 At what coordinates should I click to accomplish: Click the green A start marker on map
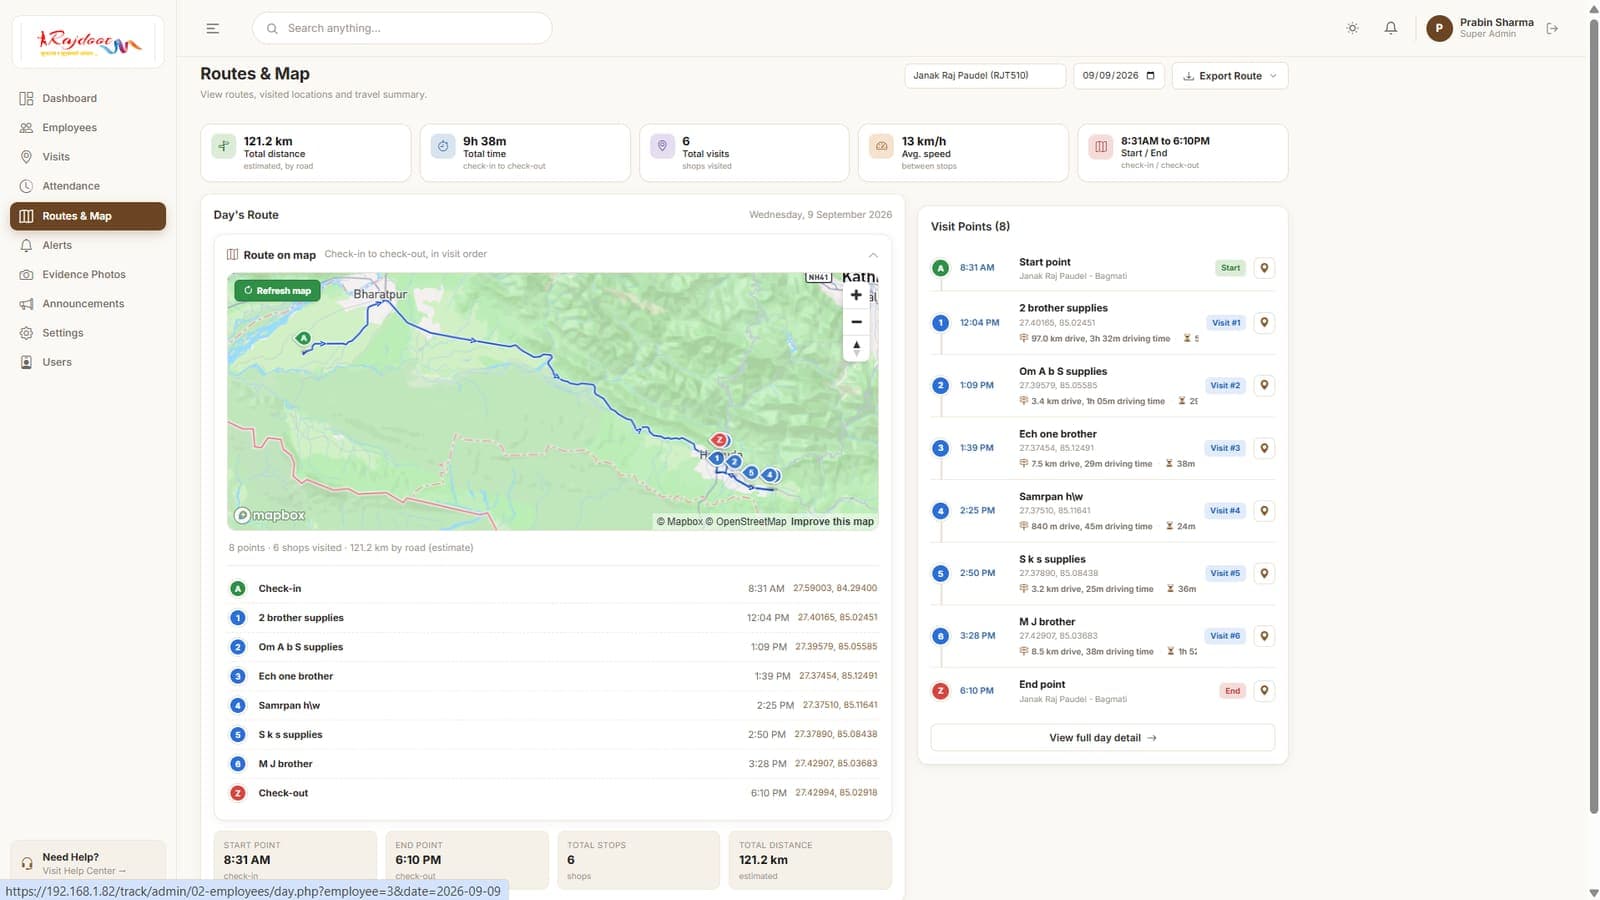point(304,338)
